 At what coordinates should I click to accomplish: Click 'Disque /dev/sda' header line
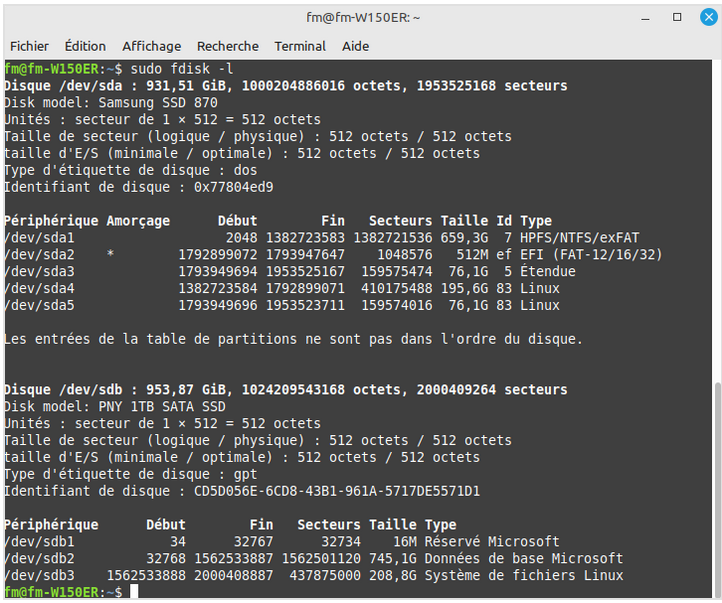click(x=285, y=86)
